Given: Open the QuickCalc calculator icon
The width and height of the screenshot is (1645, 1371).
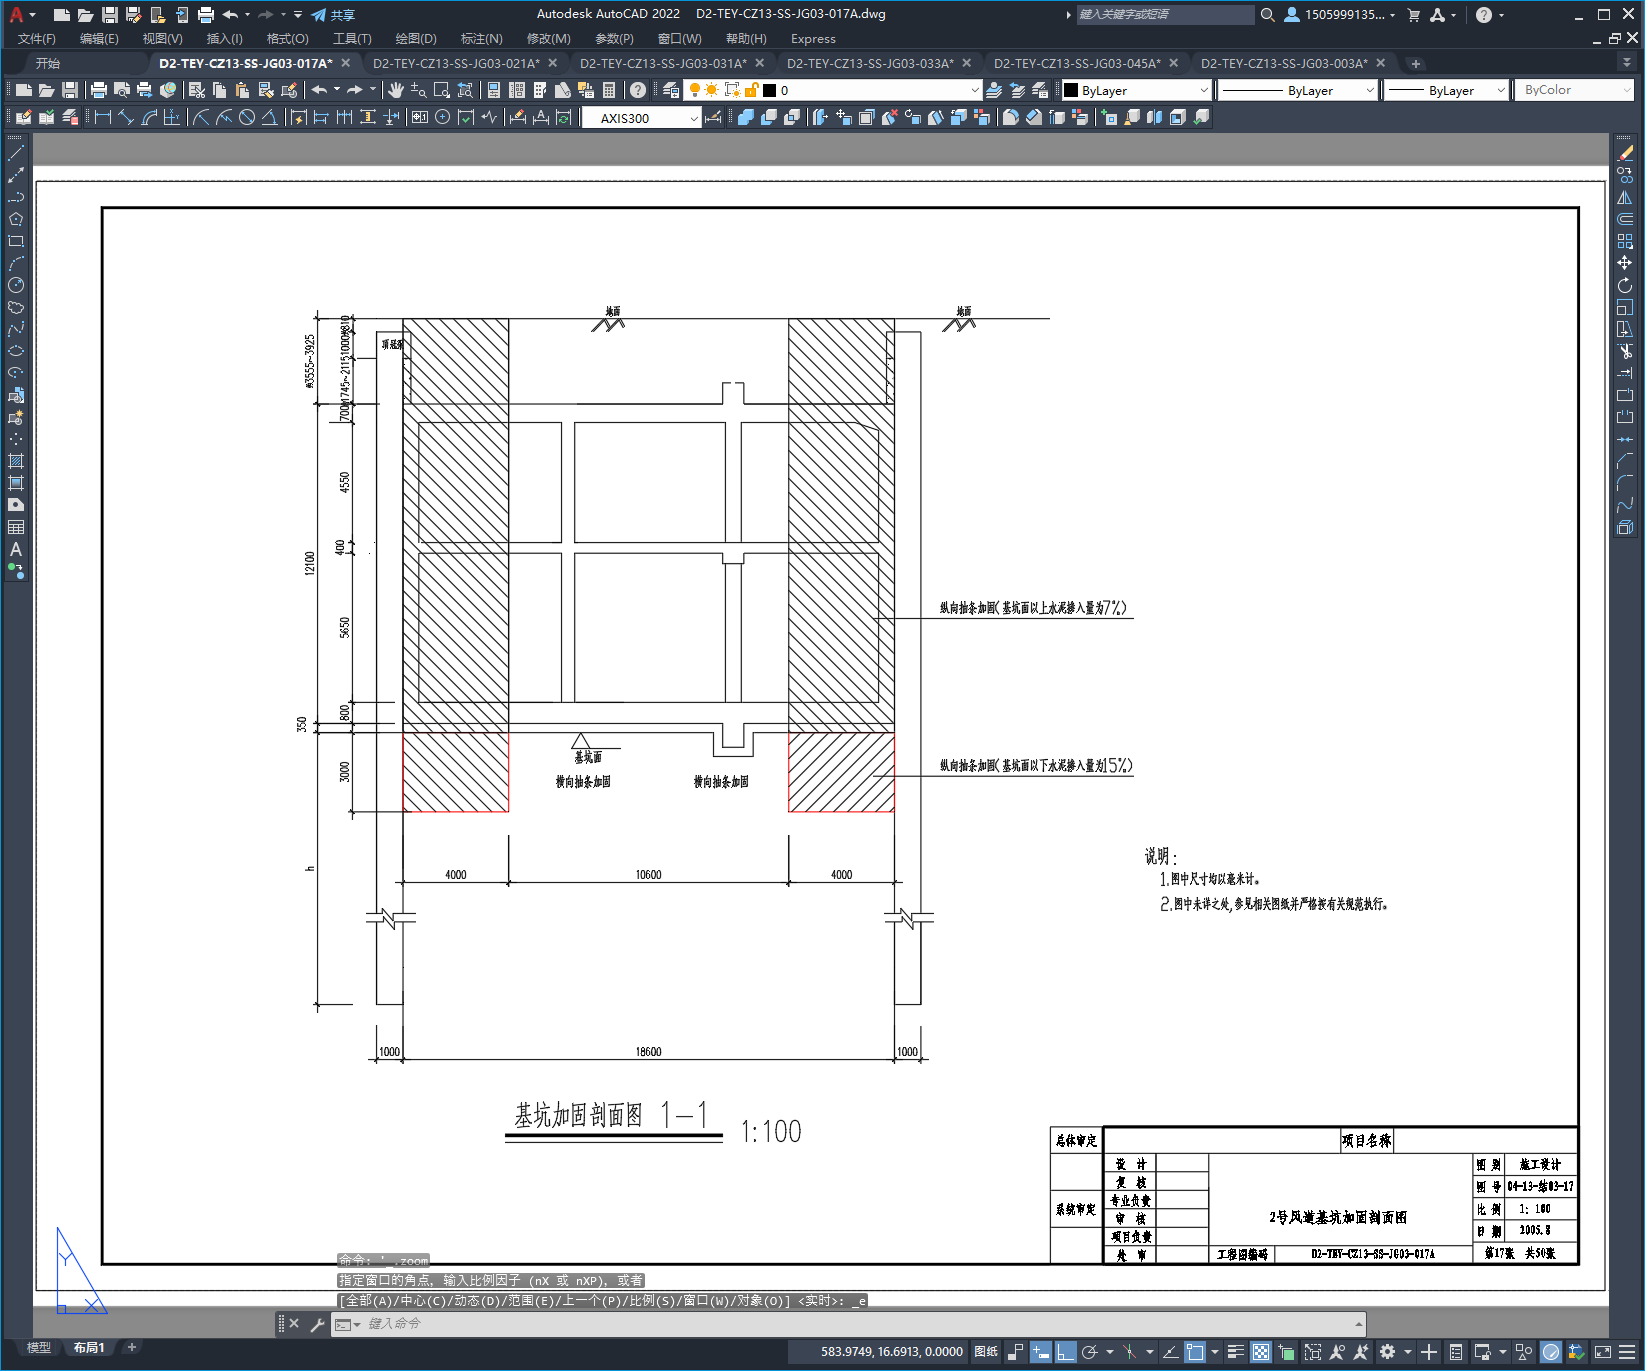Looking at the screenshot, I should coord(609,90).
